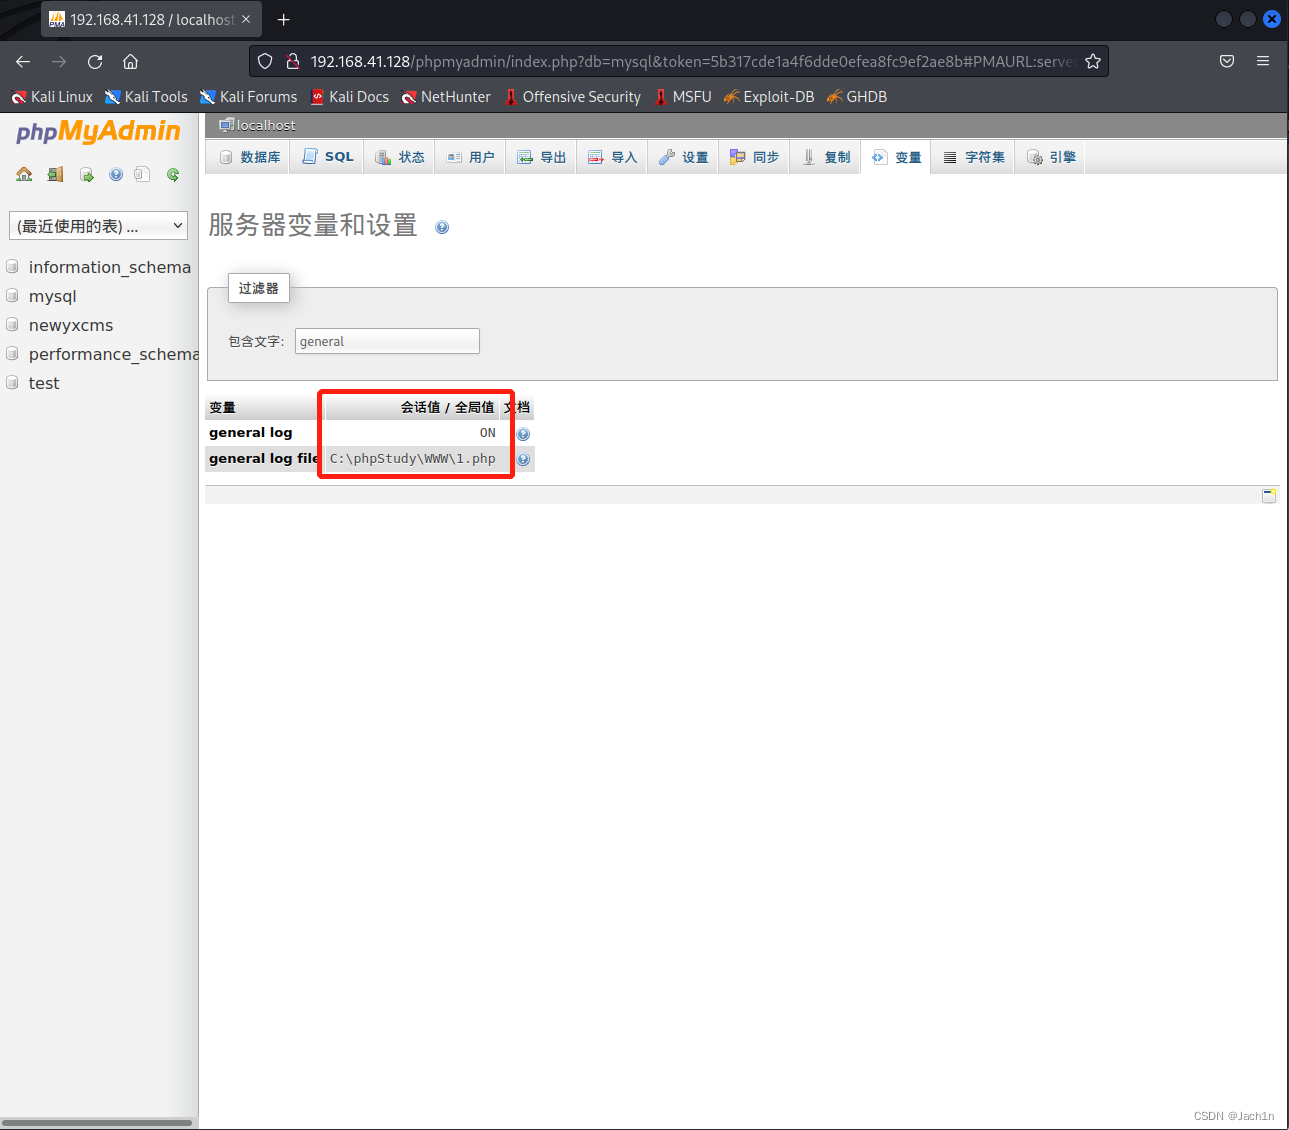Click the phpMyAdmin logo
This screenshot has width=1289, height=1130.
tap(98, 131)
